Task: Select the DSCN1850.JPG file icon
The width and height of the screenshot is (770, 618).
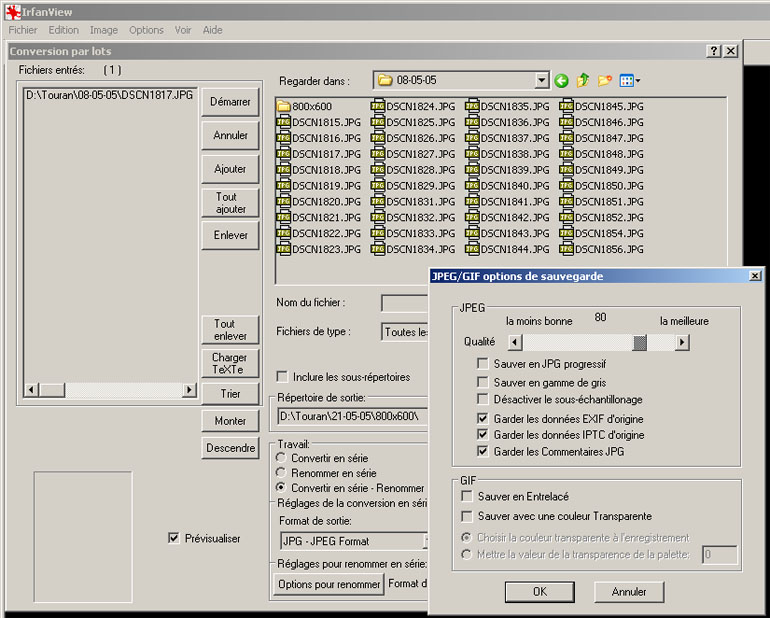Action: coord(566,186)
